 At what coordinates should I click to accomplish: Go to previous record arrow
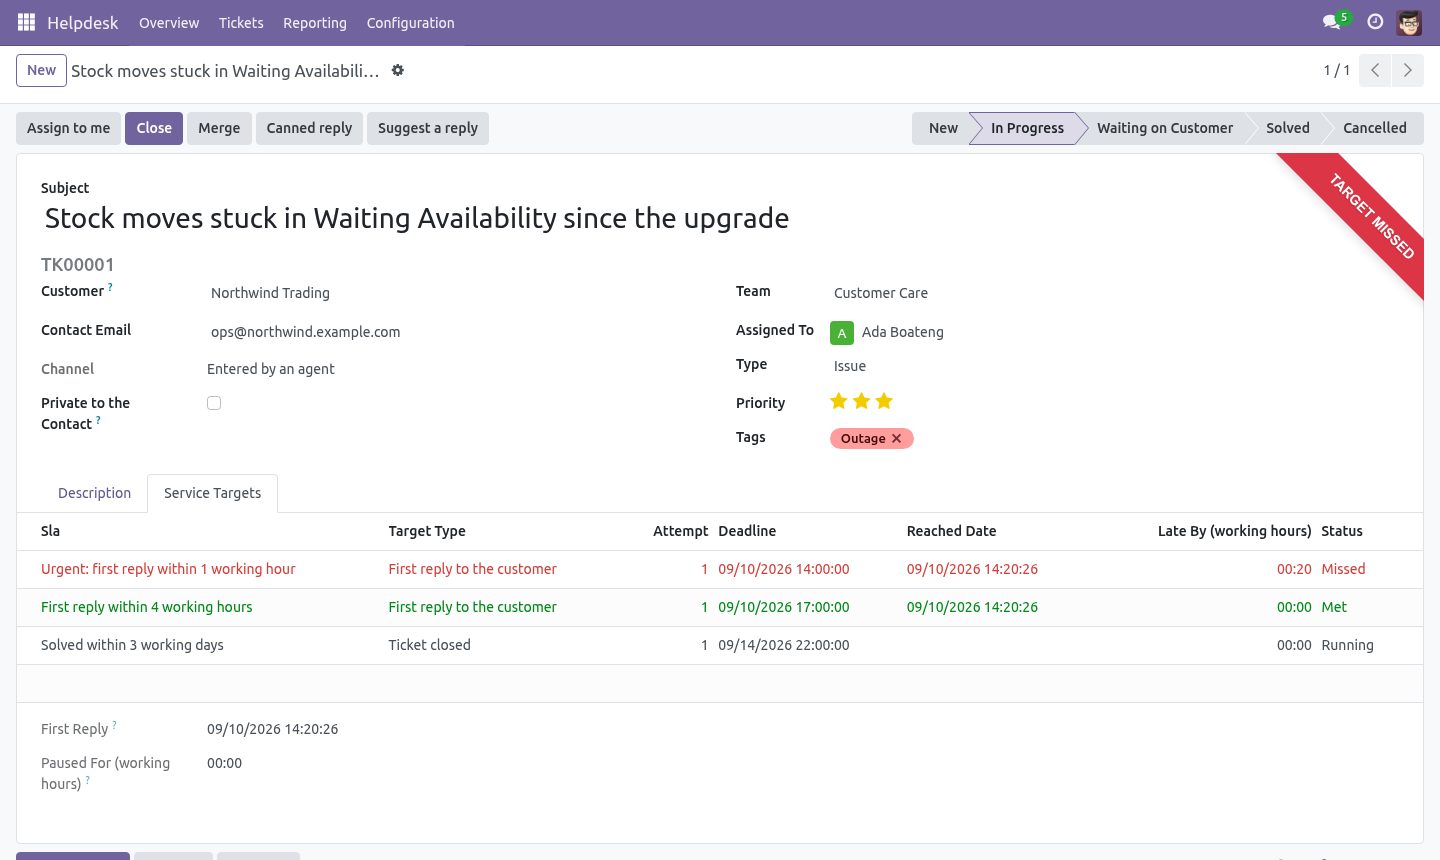point(1375,70)
